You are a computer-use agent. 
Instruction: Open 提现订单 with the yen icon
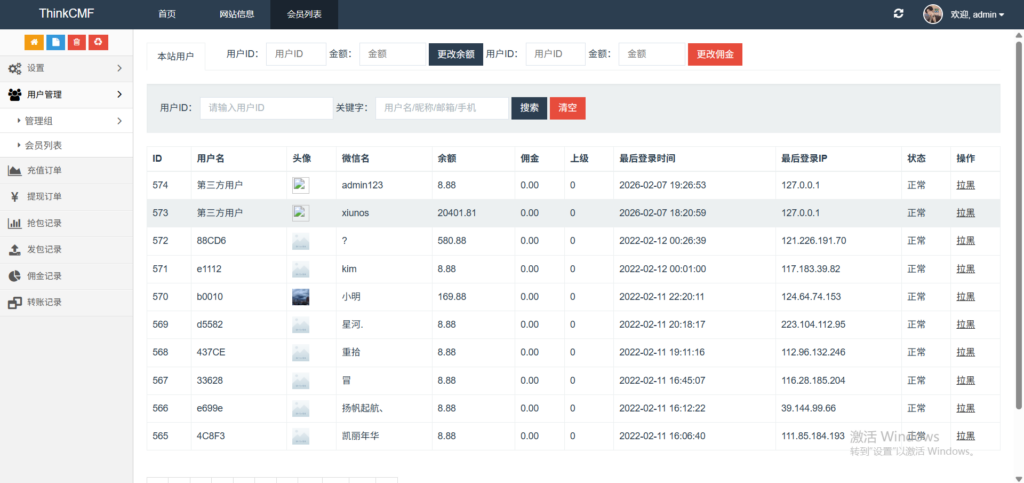click(44, 196)
